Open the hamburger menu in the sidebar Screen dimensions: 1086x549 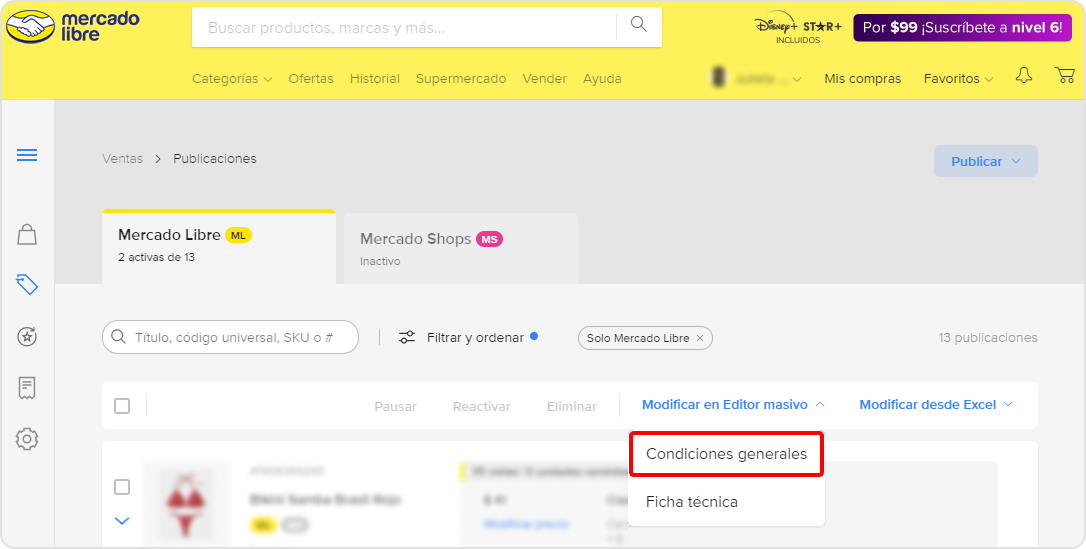[x=27, y=154]
